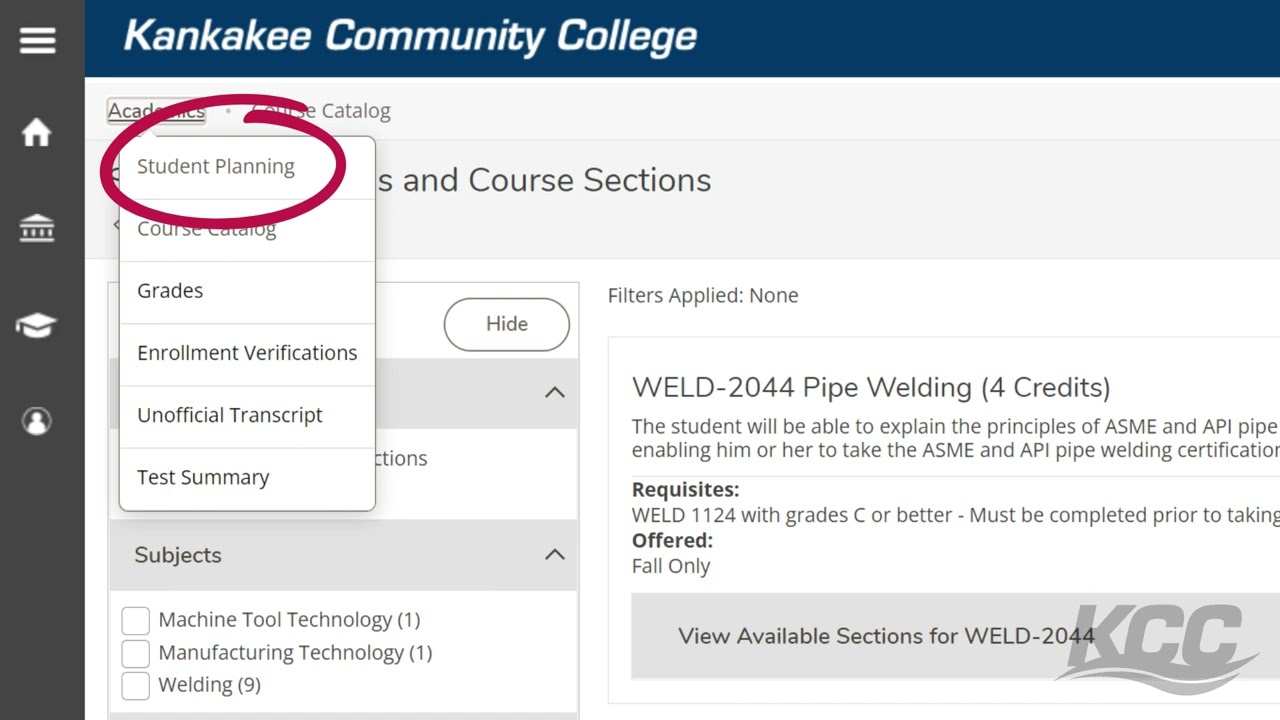Open Enrollment Verifications menu item
This screenshot has width=1280, height=720.
tap(247, 353)
